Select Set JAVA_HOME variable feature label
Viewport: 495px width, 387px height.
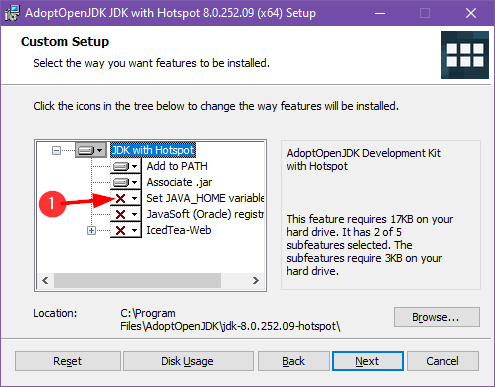(205, 198)
